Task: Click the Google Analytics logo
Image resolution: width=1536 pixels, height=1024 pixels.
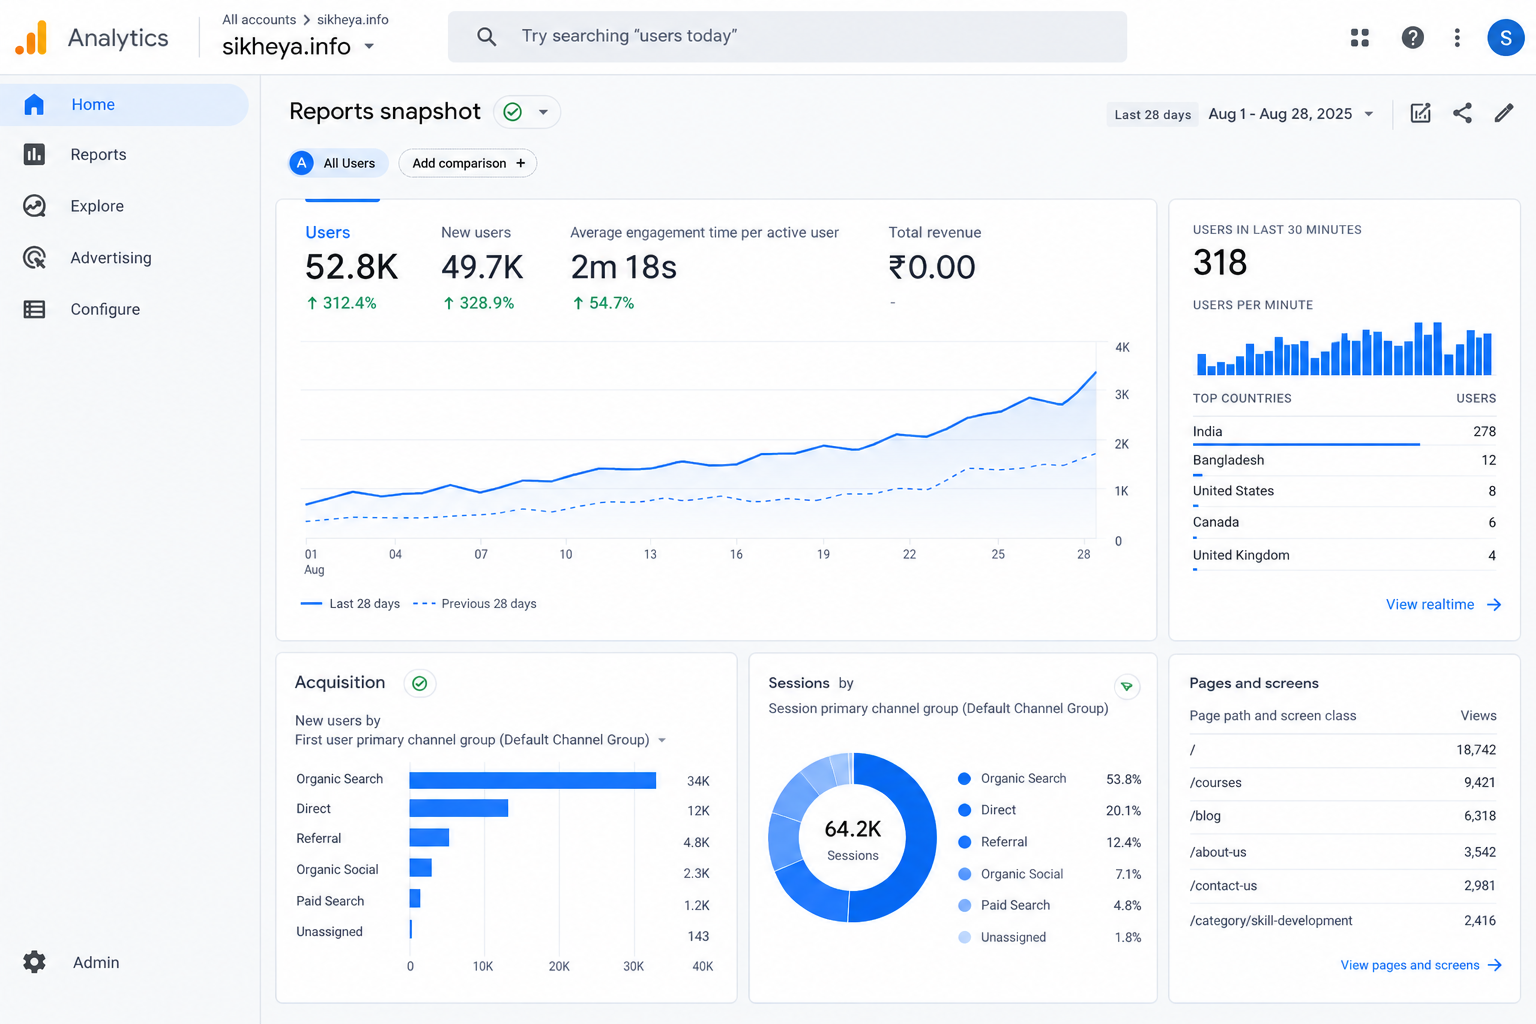Action: coord(31,38)
